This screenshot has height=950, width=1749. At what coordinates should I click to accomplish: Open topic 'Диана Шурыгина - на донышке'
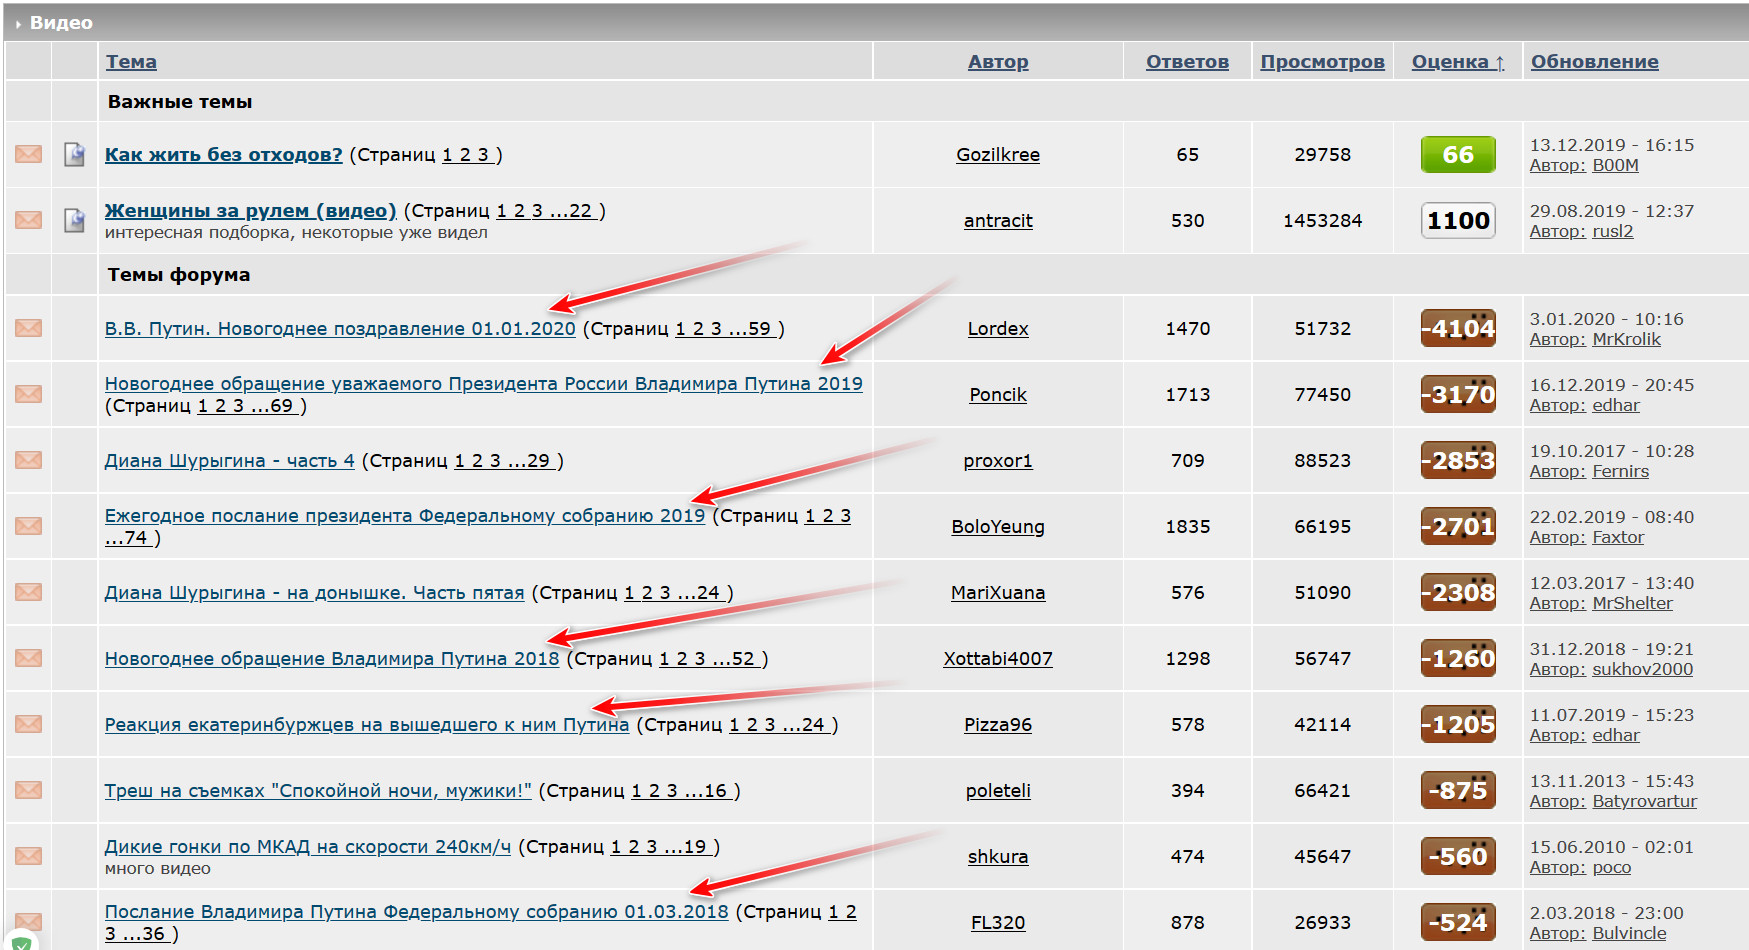314,592
